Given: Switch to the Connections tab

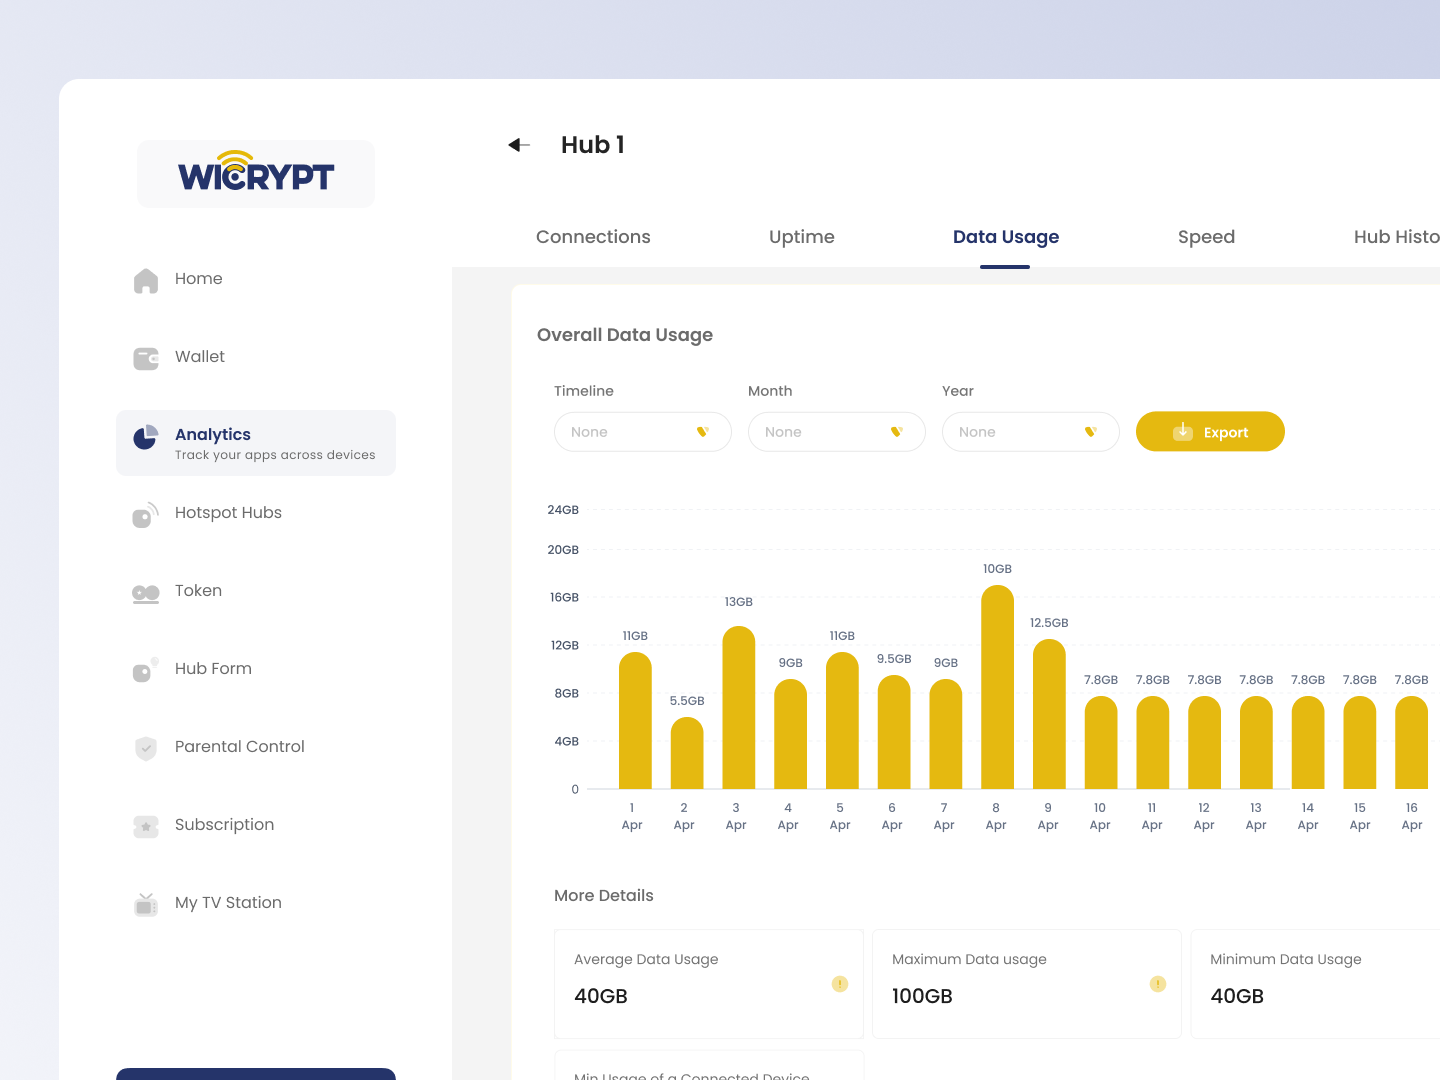Looking at the screenshot, I should tap(593, 237).
